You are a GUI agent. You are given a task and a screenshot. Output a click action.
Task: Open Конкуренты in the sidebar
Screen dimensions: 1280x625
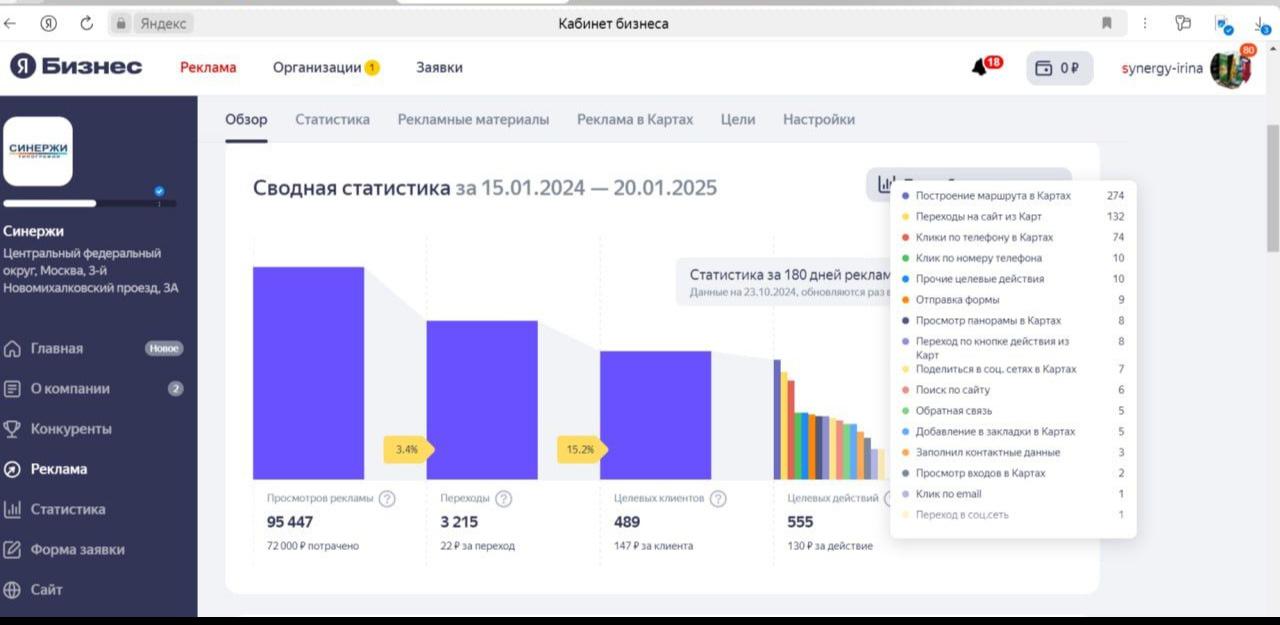(71, 429)
